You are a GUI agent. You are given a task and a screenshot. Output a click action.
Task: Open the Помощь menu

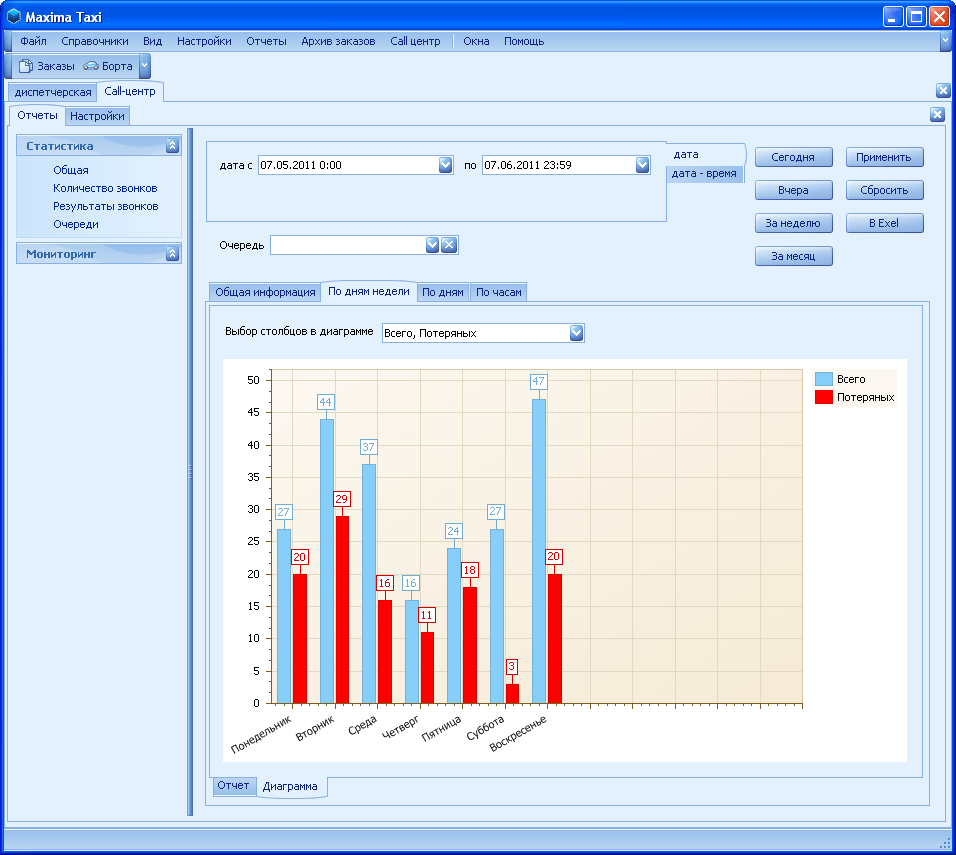[524, 41]
